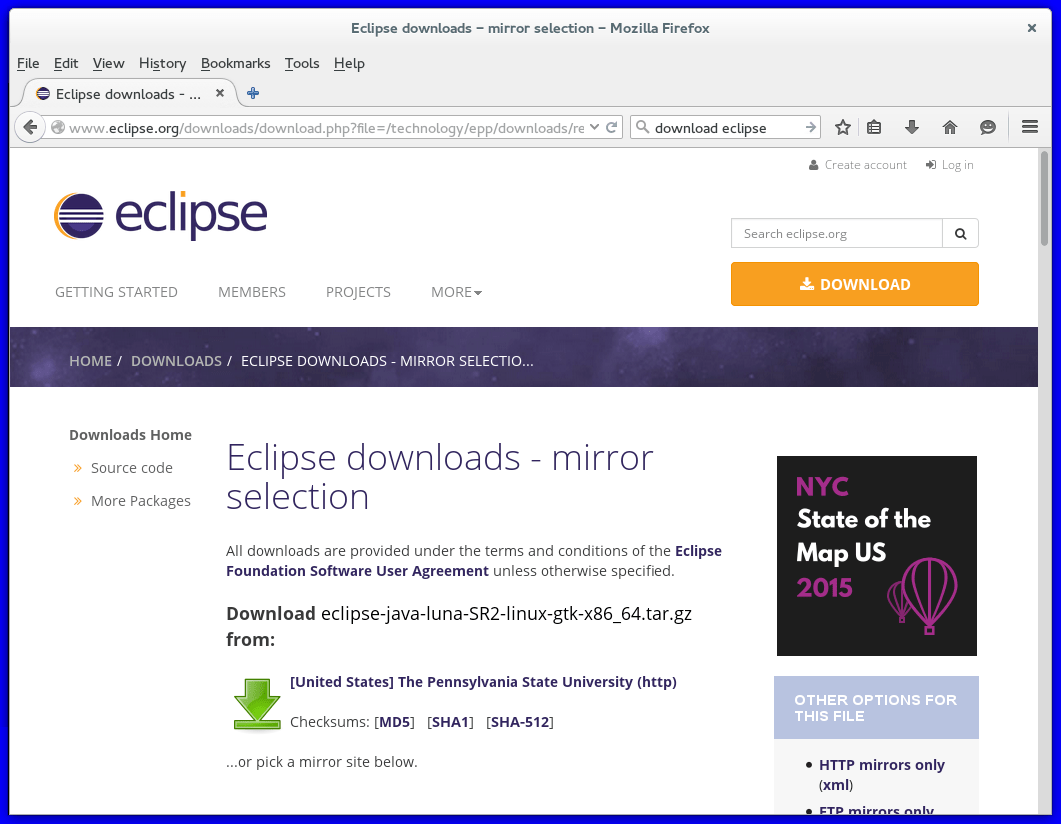This screenshot has height=824, width=1061.
Task: Expand the MORE navigation dropdown
Action: tap(456, 292)
